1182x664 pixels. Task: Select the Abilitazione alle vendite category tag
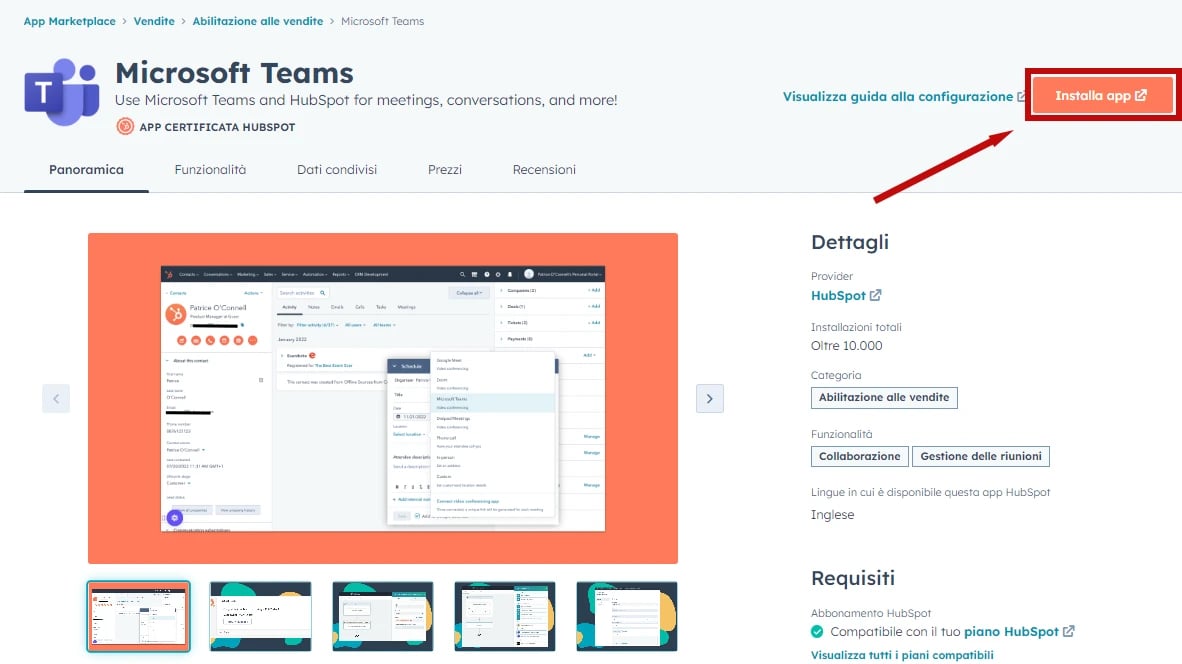(x=884, y=397)
